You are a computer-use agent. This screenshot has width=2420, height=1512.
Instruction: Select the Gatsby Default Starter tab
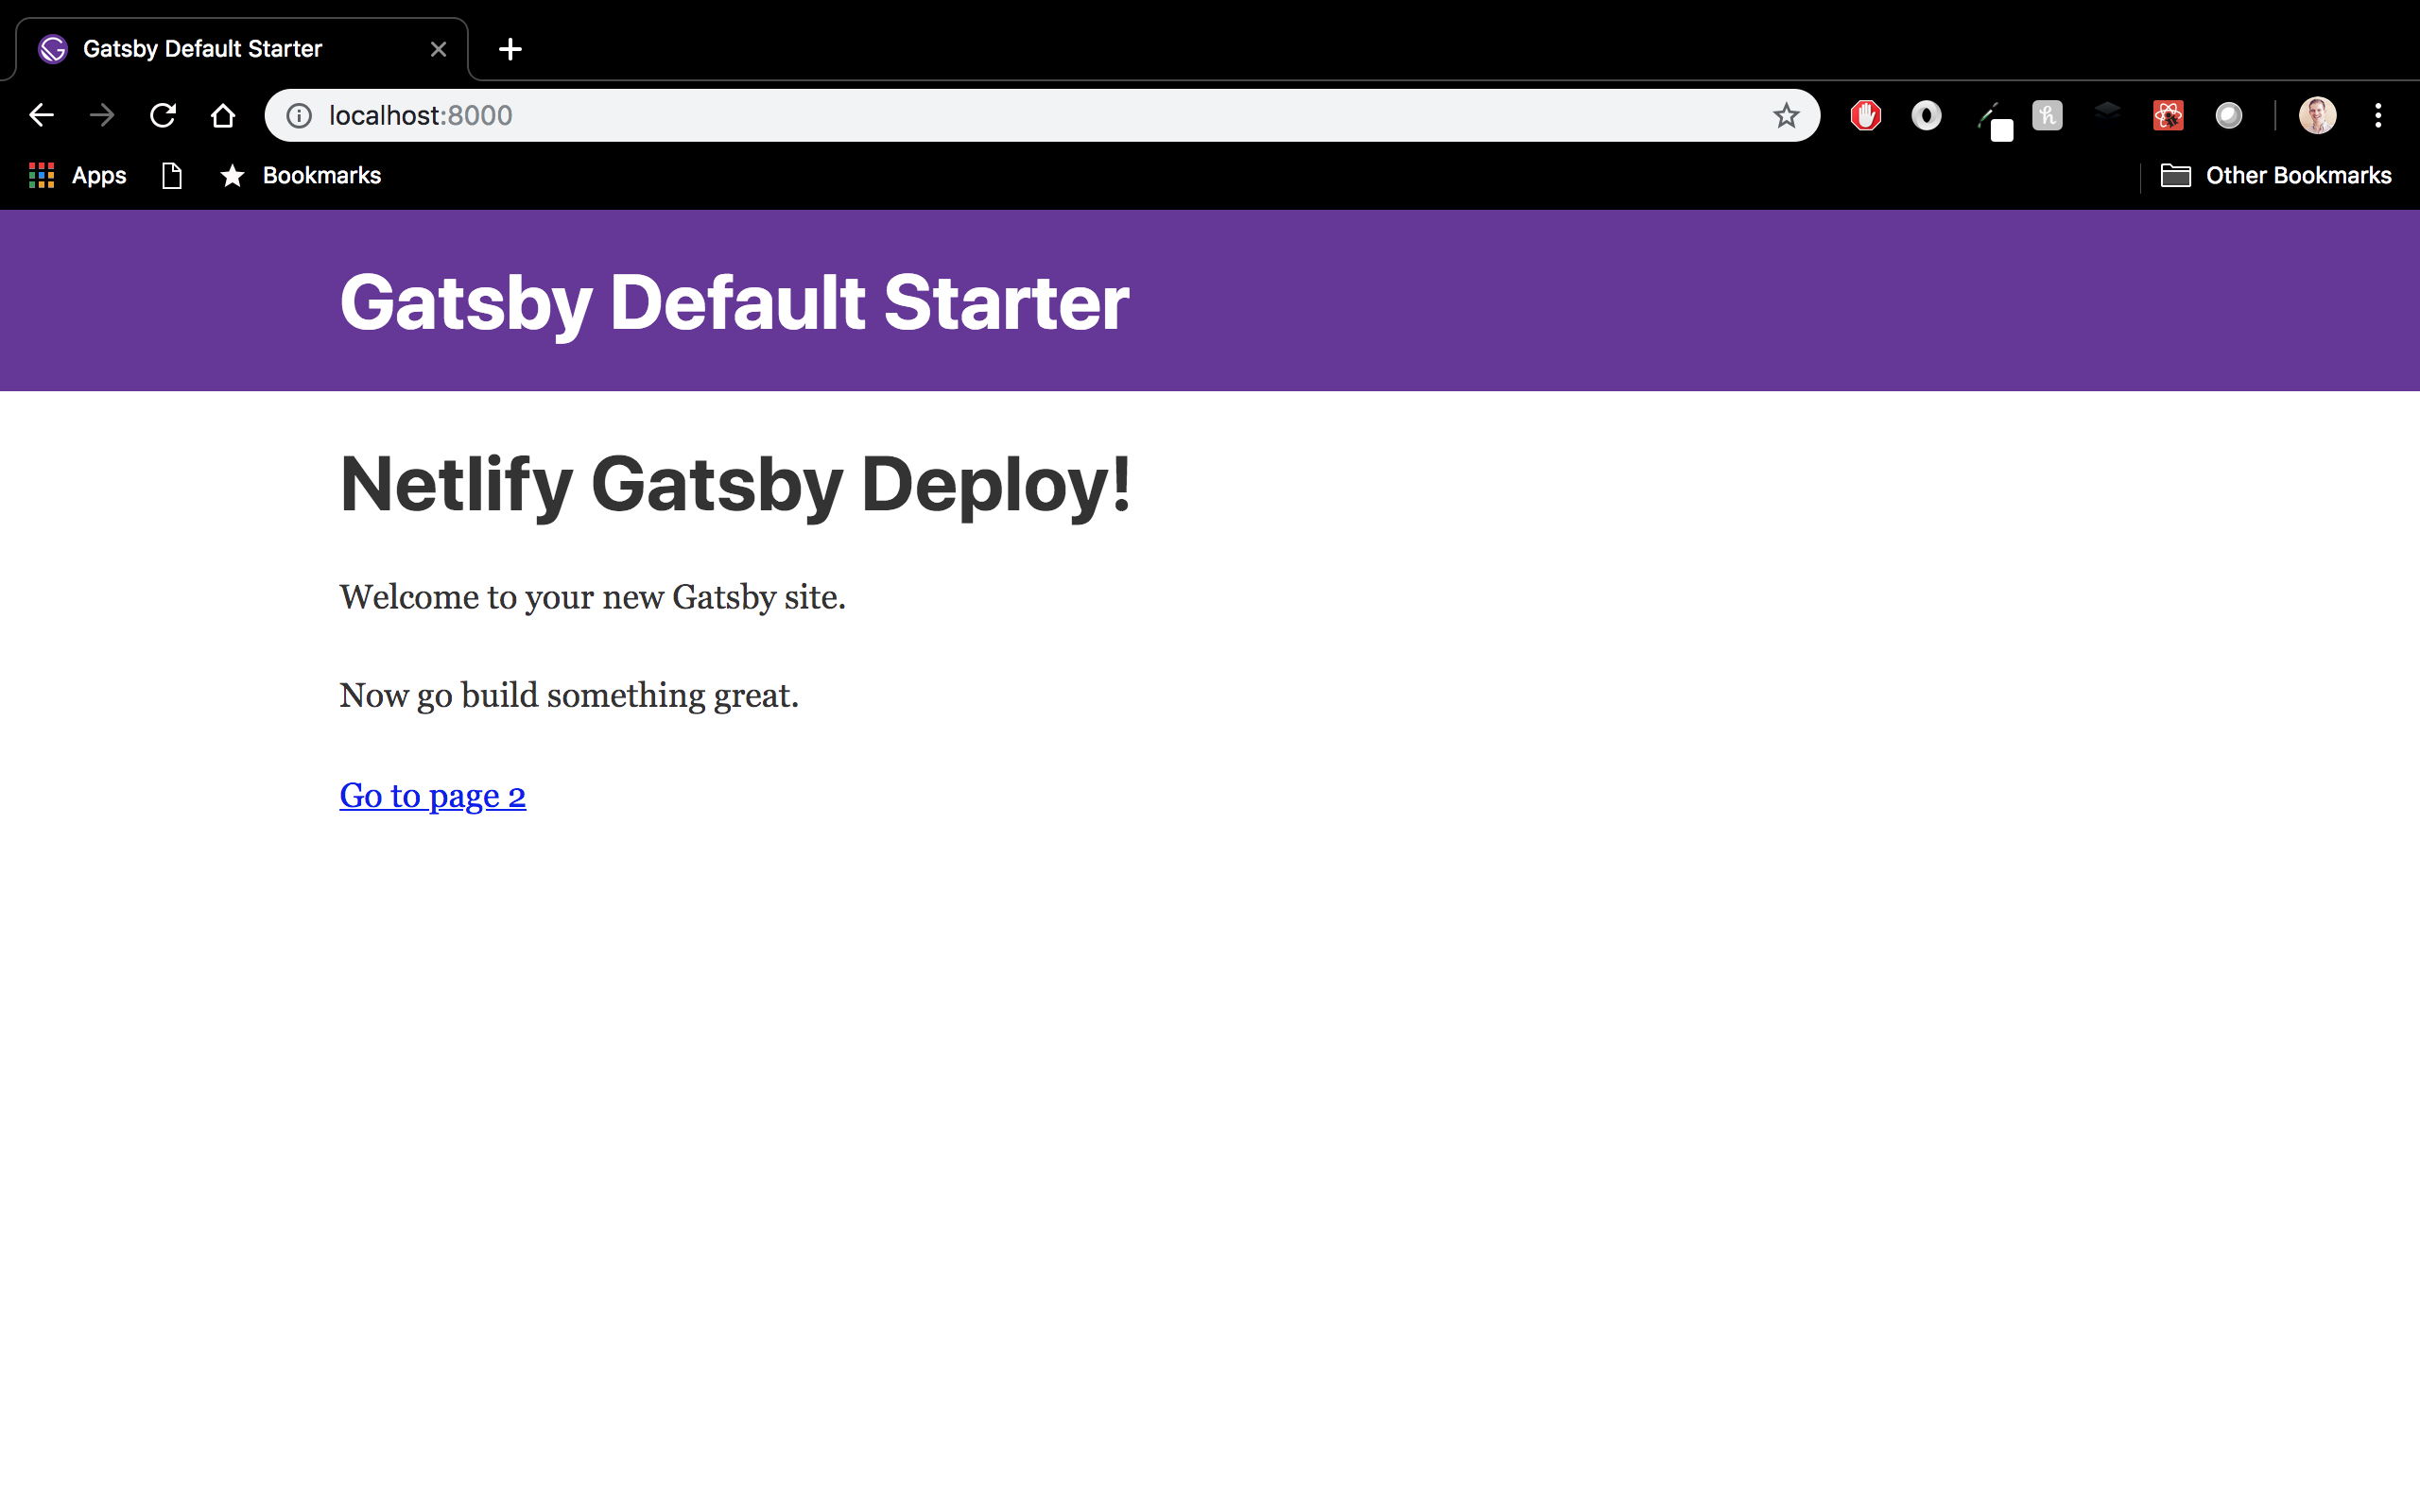tap(241, 49)
